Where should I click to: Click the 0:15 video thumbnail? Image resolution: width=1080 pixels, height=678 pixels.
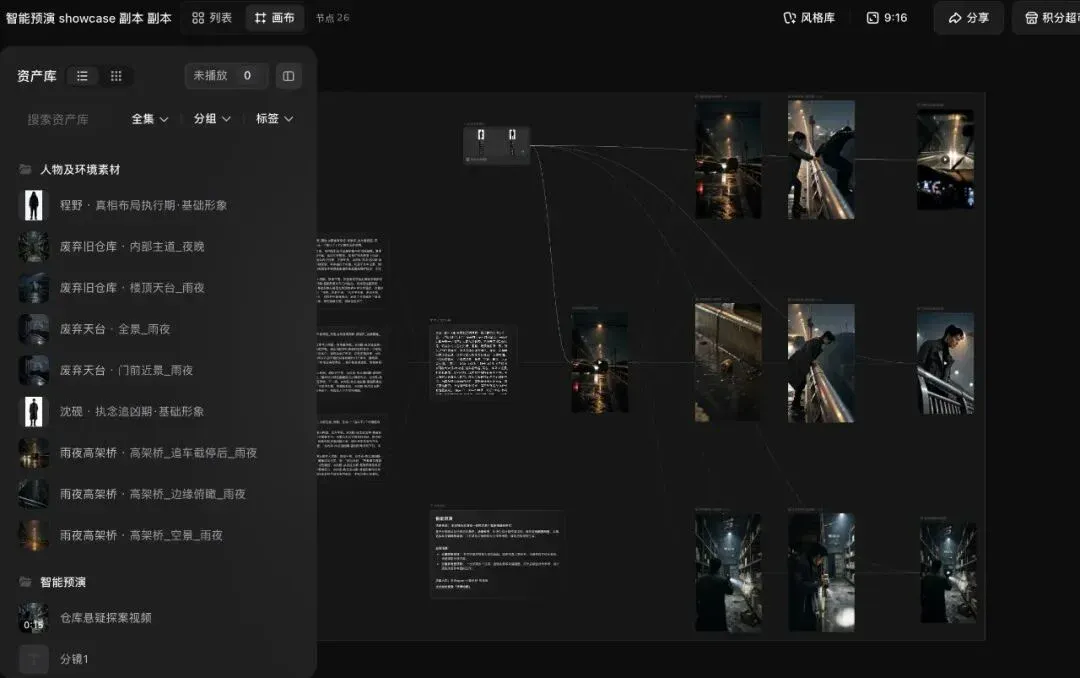pyautogui.click(x=33, y=618)
